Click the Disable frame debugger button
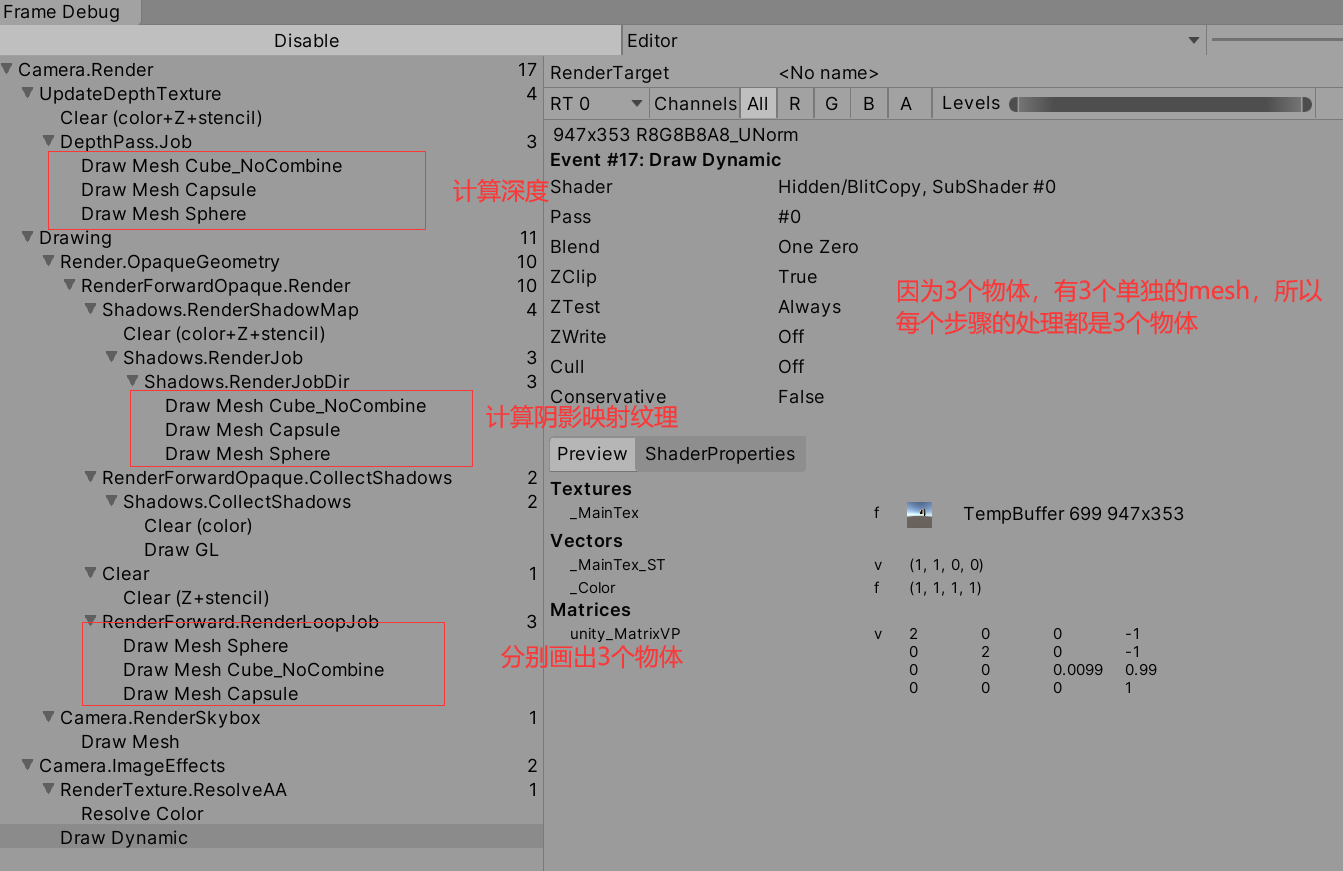The image size is (1343, 871). point(310,41)
